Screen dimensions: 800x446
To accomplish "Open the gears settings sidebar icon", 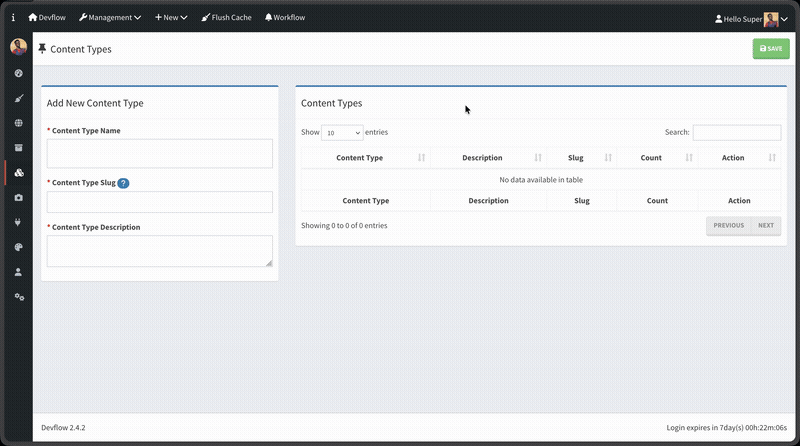I will click(19, 297).
